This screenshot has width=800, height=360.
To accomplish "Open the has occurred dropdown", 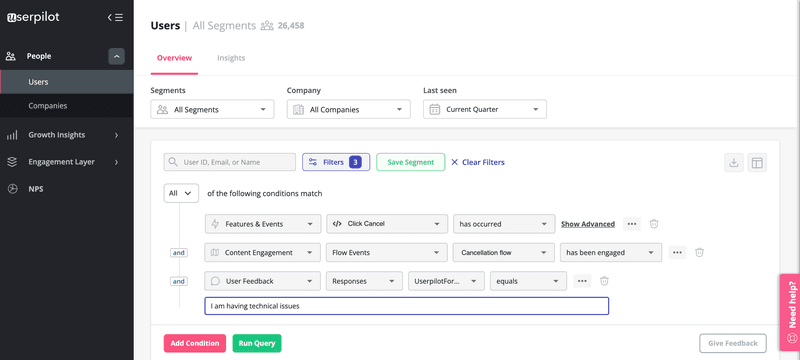I will 504,224.
